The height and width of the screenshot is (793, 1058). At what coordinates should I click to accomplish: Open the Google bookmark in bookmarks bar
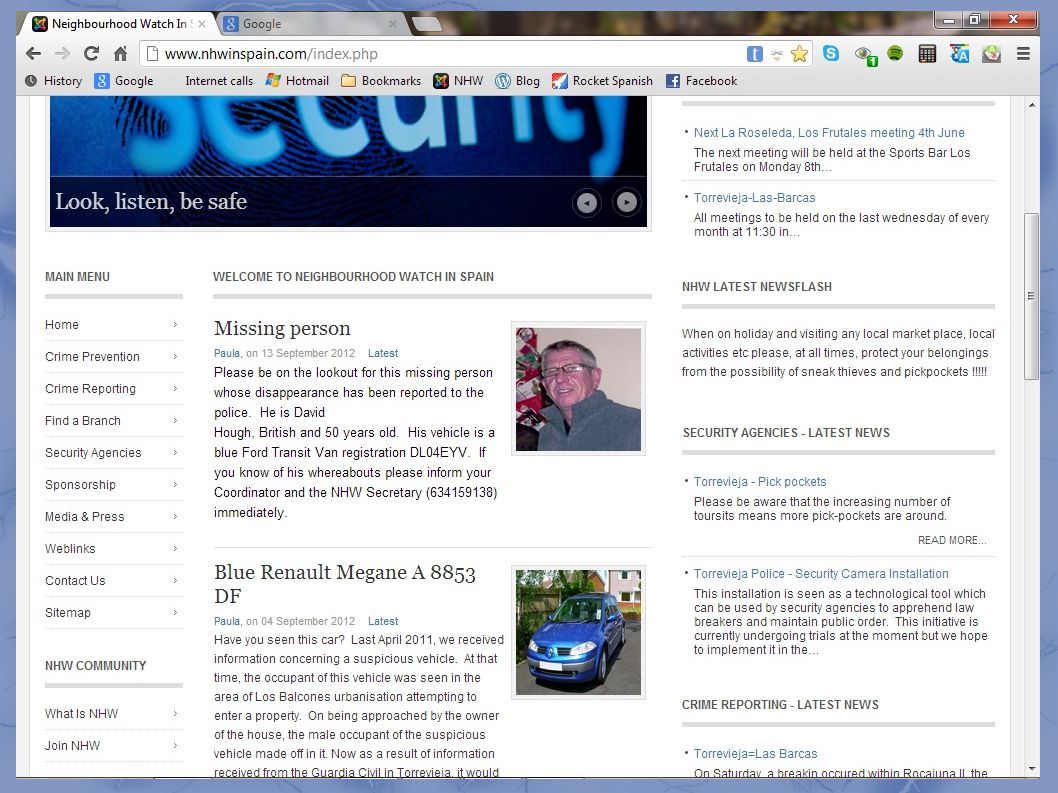pos(124,81)
